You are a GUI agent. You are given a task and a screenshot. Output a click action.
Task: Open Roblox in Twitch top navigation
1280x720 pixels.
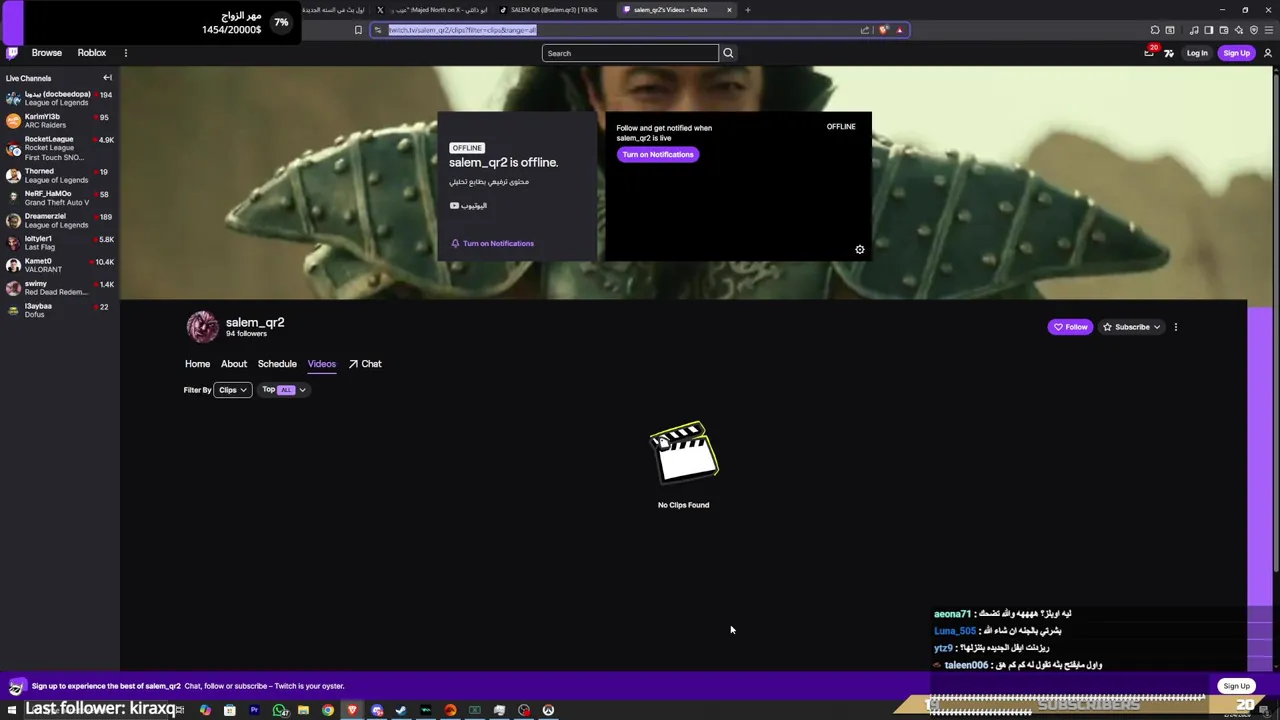pos(91,53)
